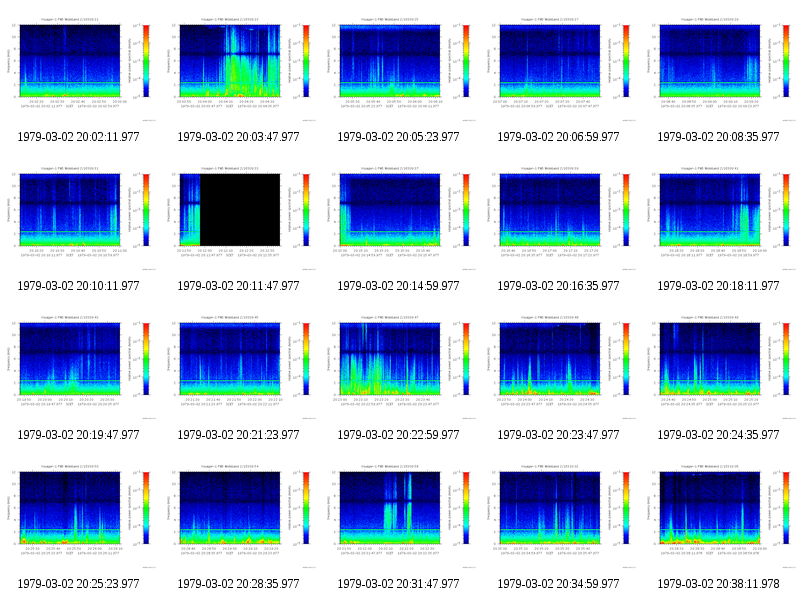Click caption text 1979-03-02 20:11:47.977

point(238,286)
